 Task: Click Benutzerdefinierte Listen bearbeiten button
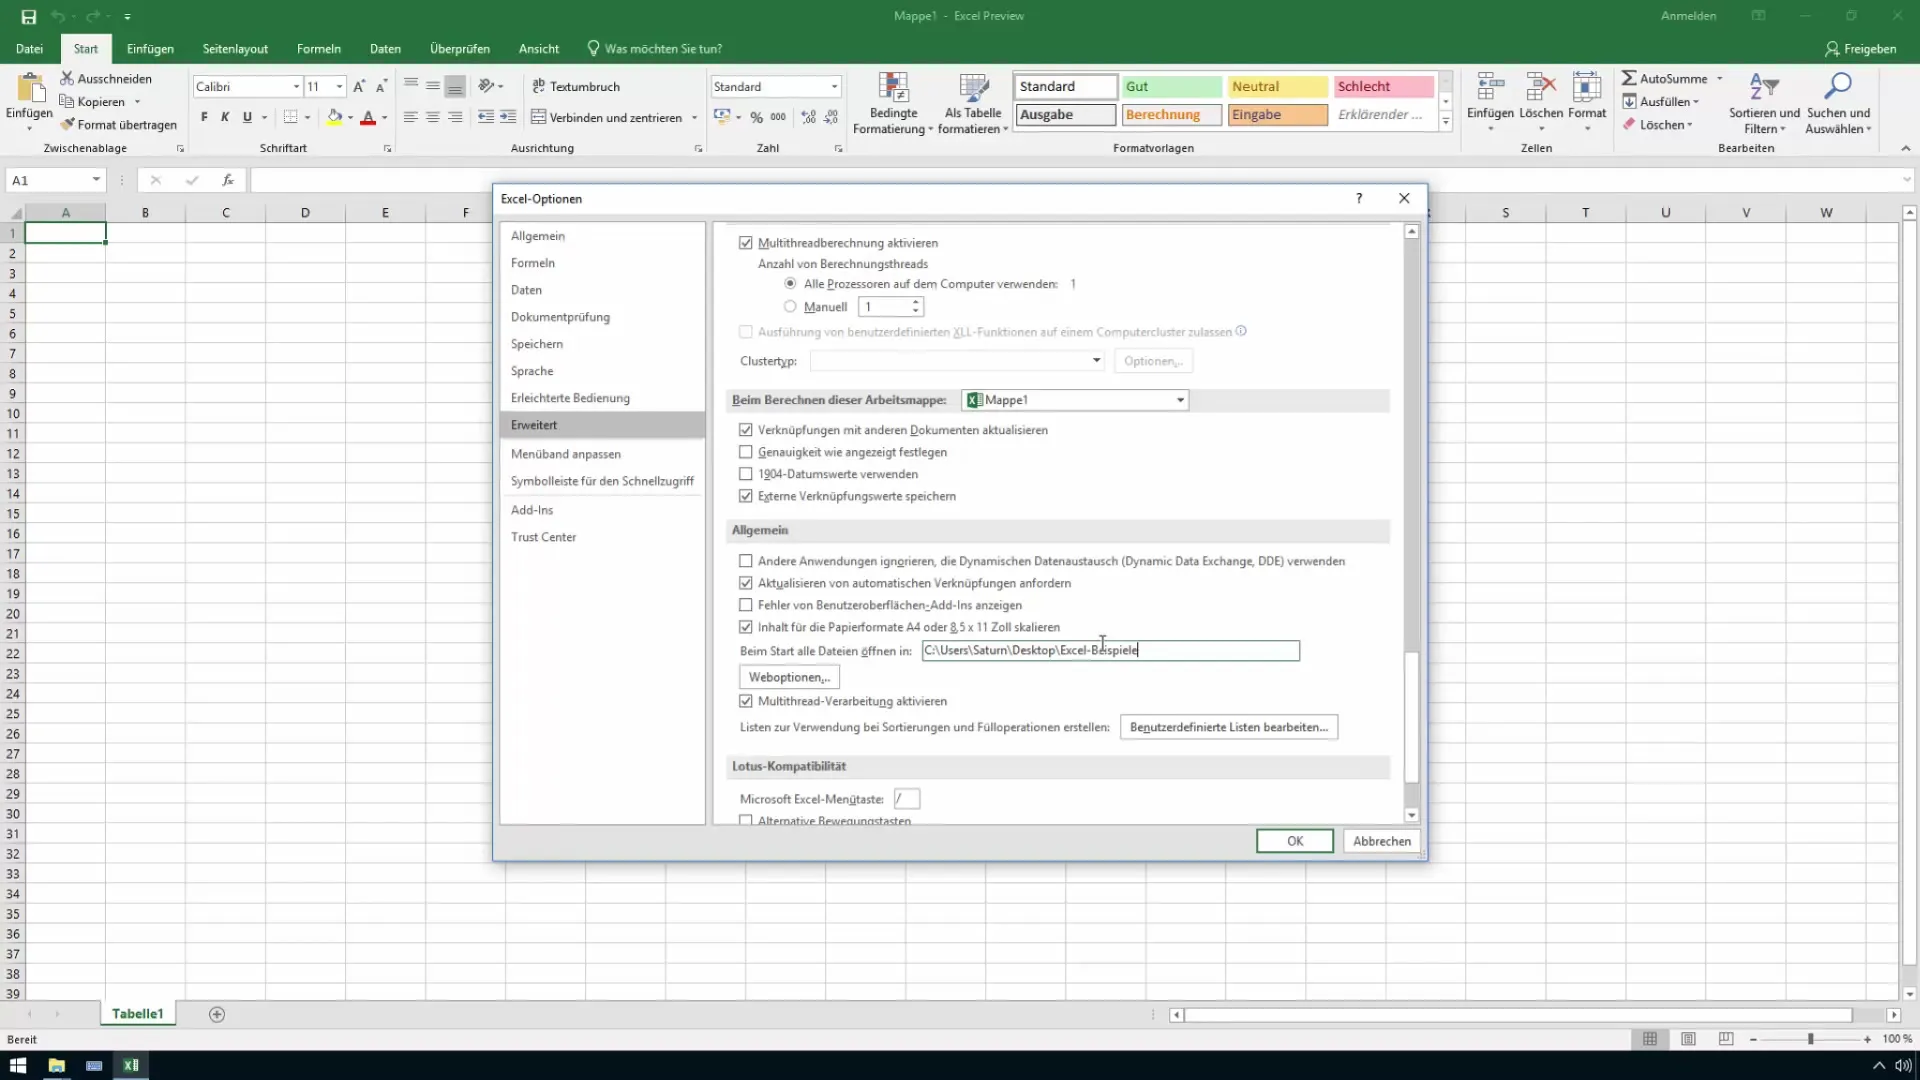(x=1229, y=727)
